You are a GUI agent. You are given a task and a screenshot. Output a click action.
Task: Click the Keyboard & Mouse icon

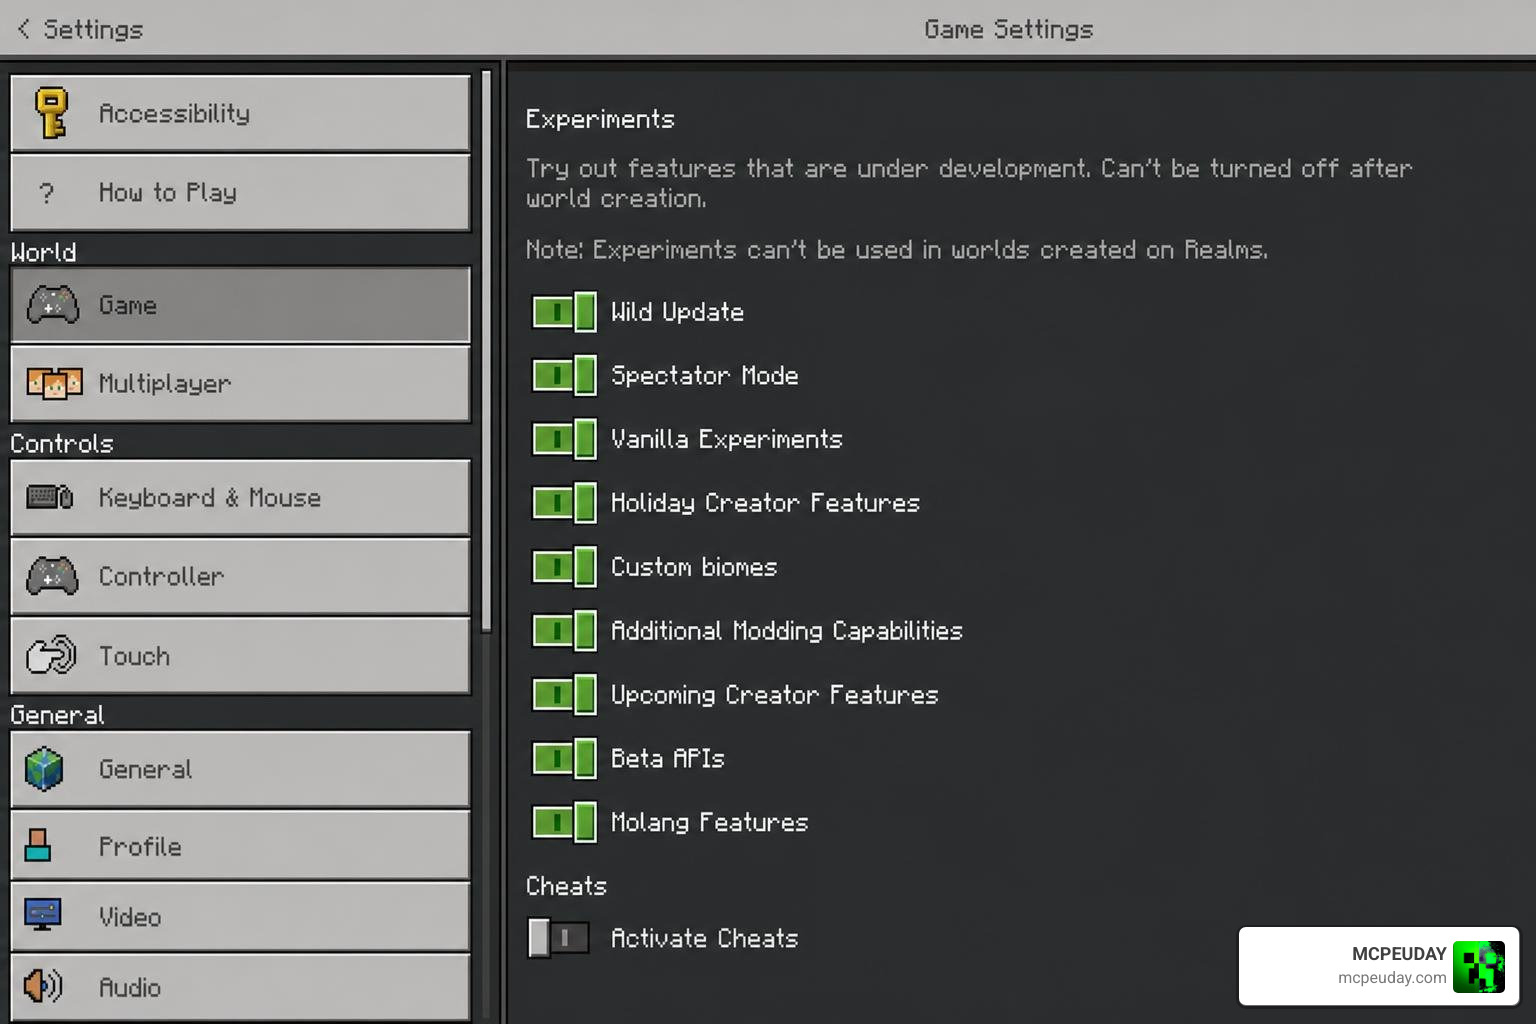(x=50, y=497)
